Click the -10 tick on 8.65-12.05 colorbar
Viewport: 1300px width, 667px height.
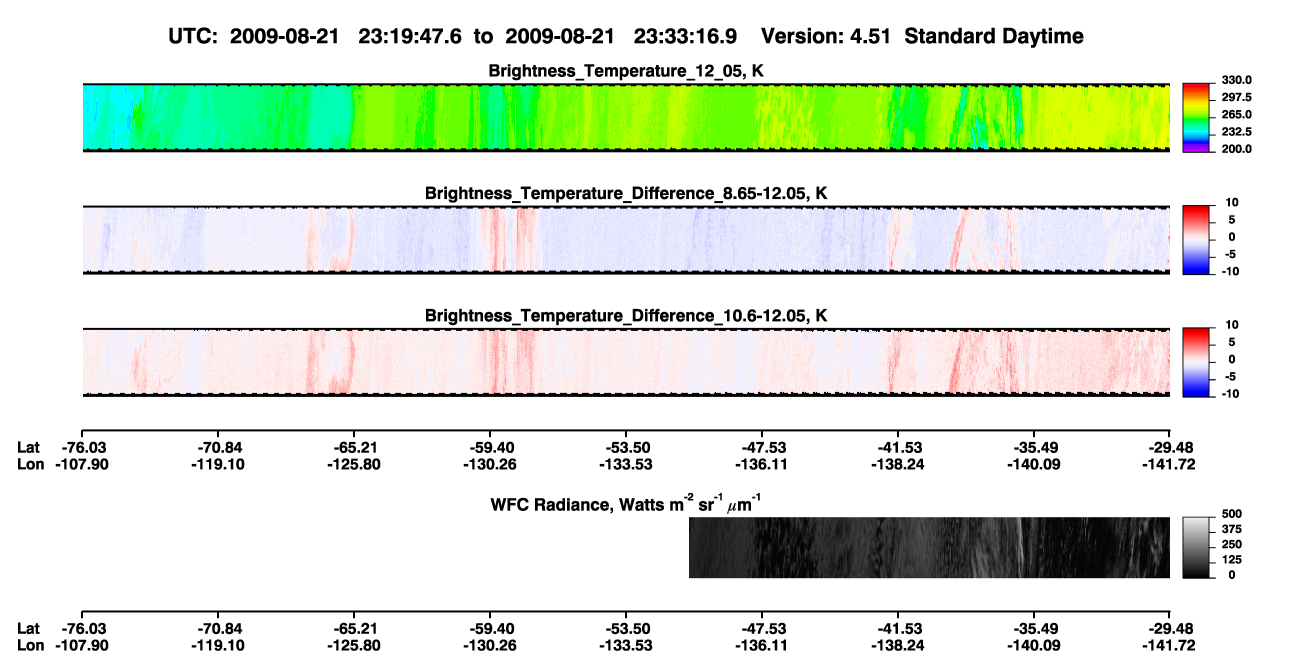tap(1229, 271)
